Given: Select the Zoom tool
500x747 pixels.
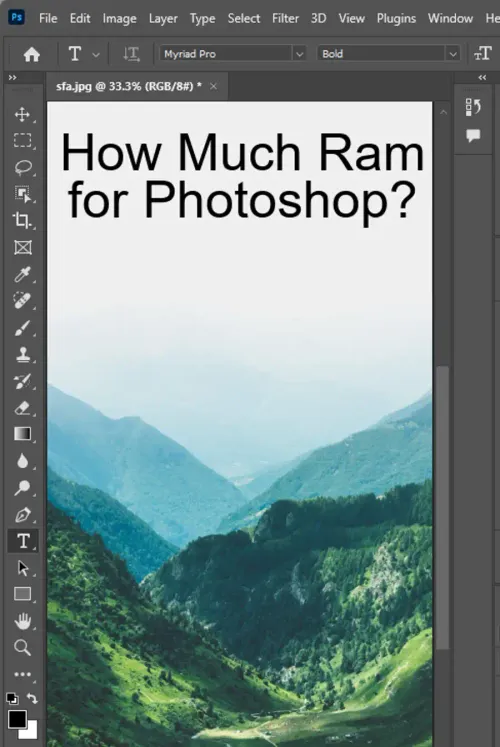Looking at the screenshot, I should coord(22,647).
